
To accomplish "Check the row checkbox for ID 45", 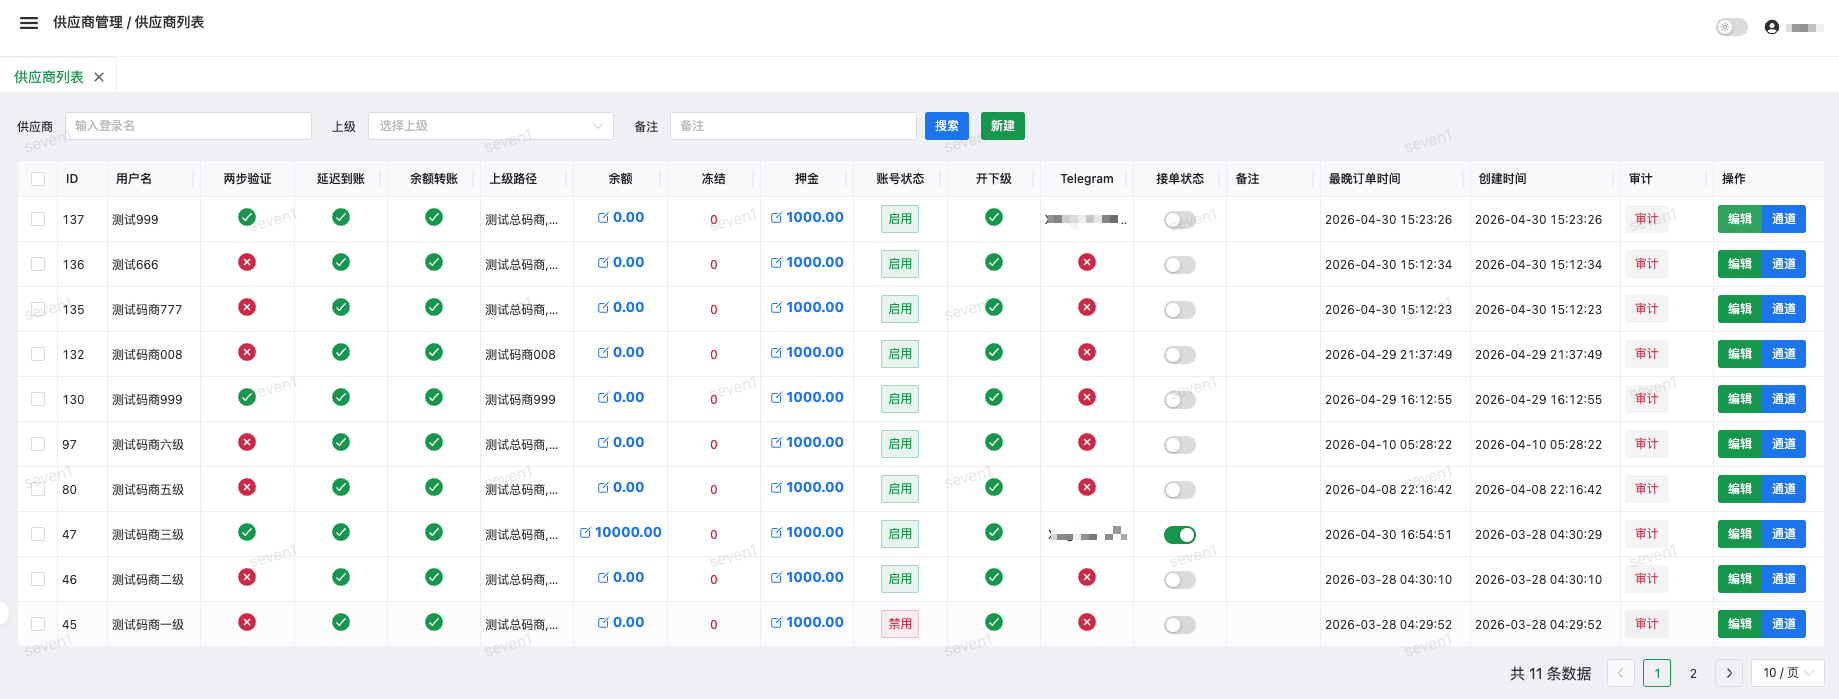I will pos(38,624).
